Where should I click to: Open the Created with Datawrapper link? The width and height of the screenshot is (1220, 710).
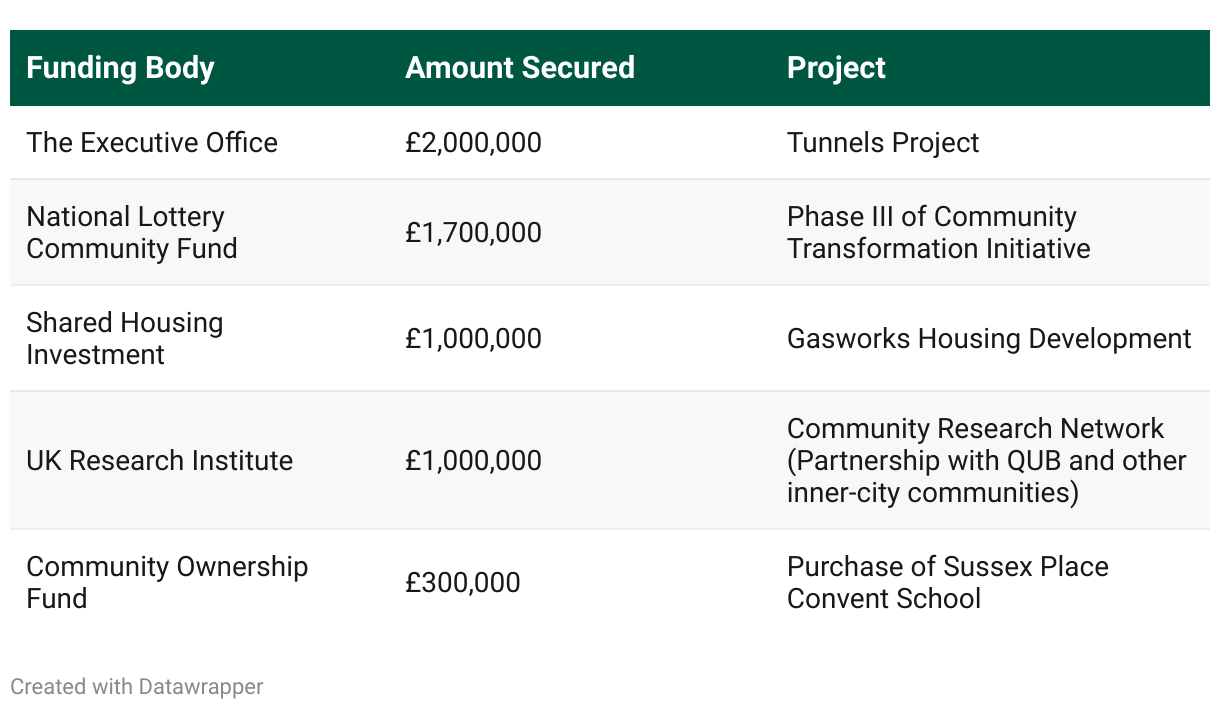(137, 687)
